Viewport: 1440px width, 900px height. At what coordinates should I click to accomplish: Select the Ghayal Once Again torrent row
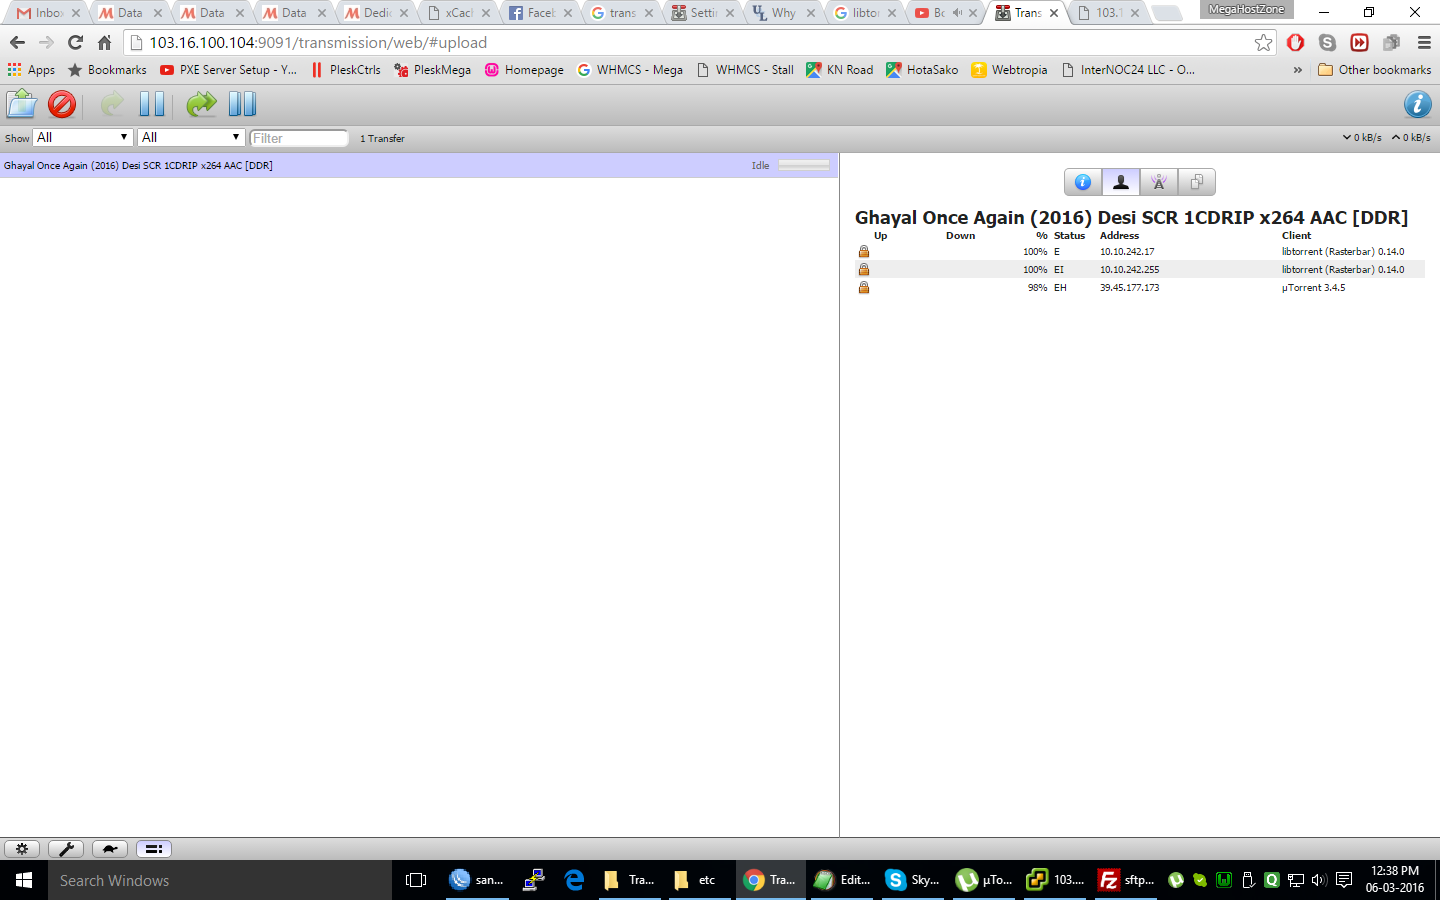[419, 165]
